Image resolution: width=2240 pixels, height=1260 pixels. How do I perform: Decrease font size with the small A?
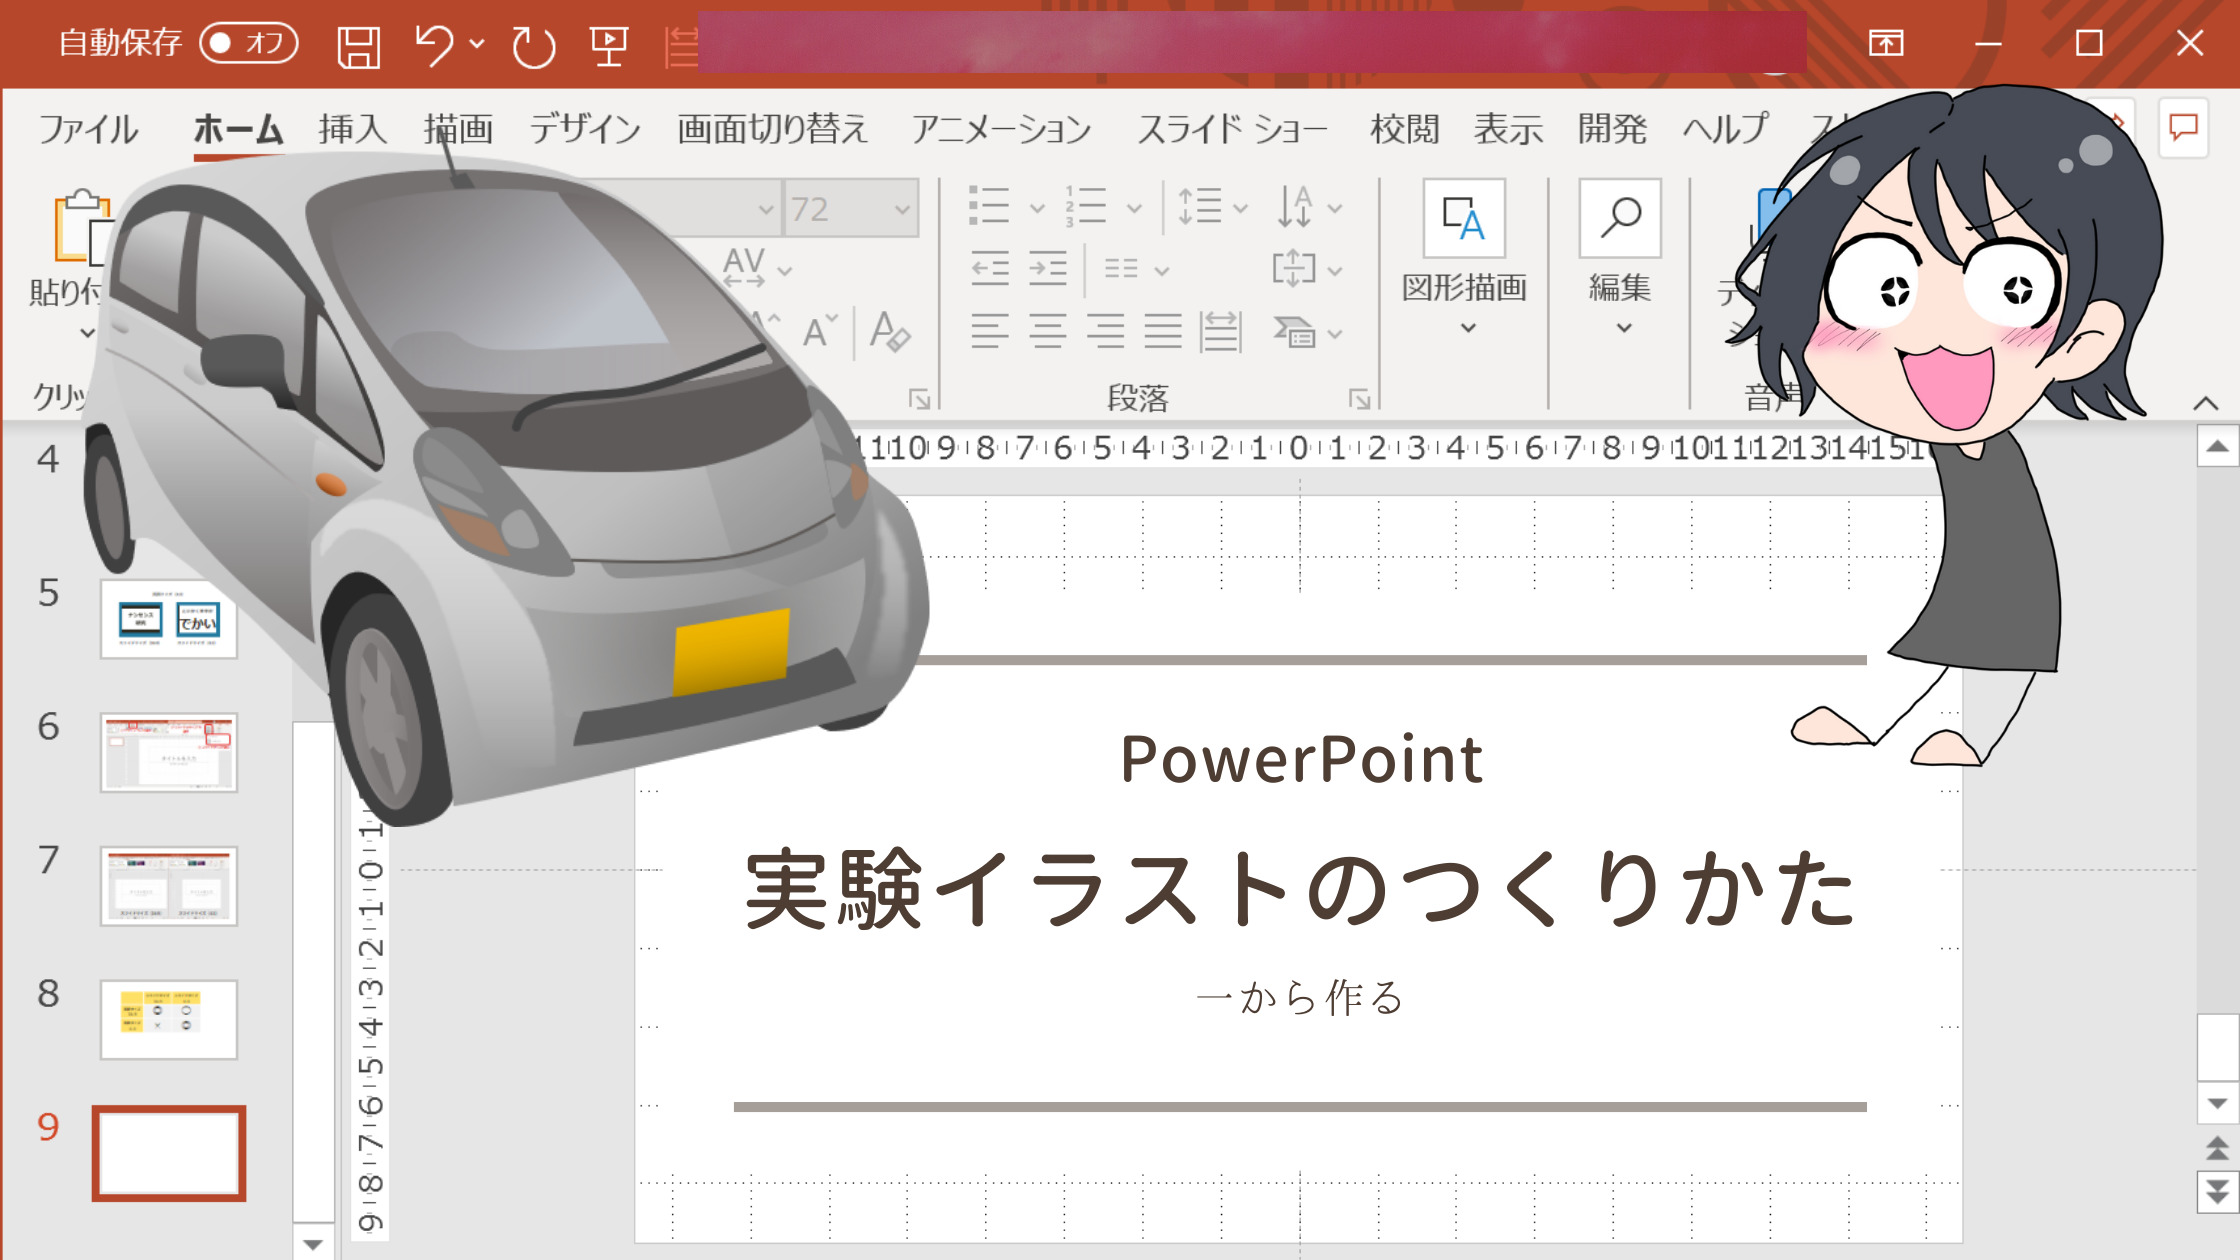coord(820,331)
